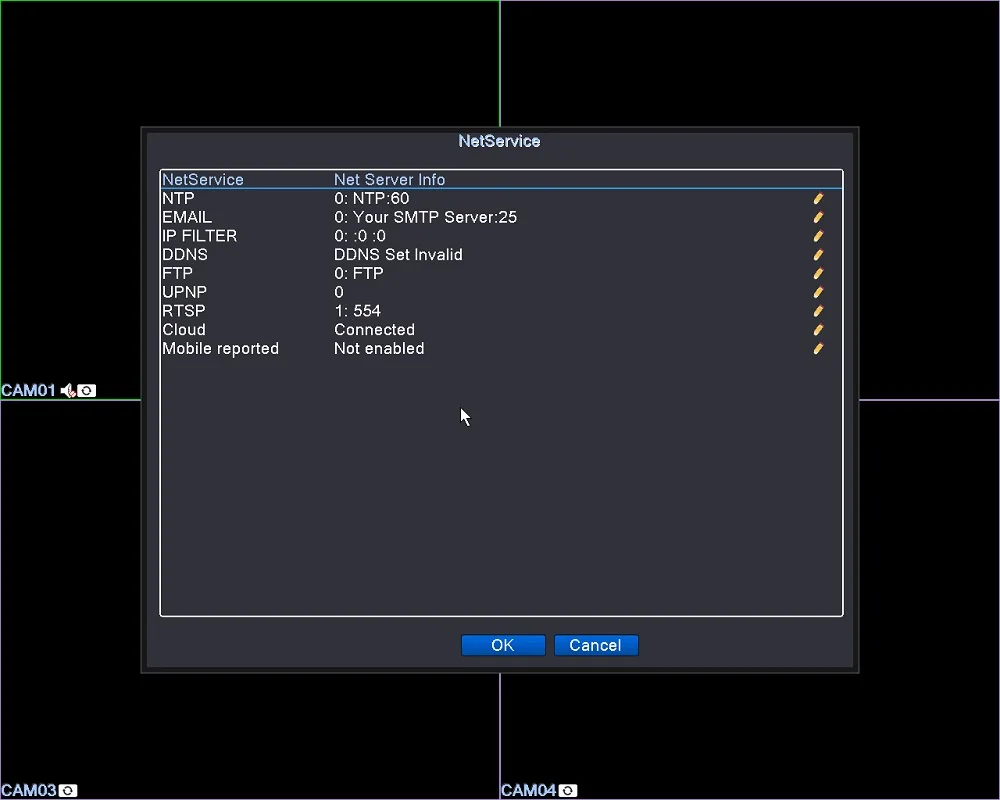Image resolution: width=1000 pixels, height=800 pixels.
Task: Select the IP FILTER row label
Action: pos(200,236)
